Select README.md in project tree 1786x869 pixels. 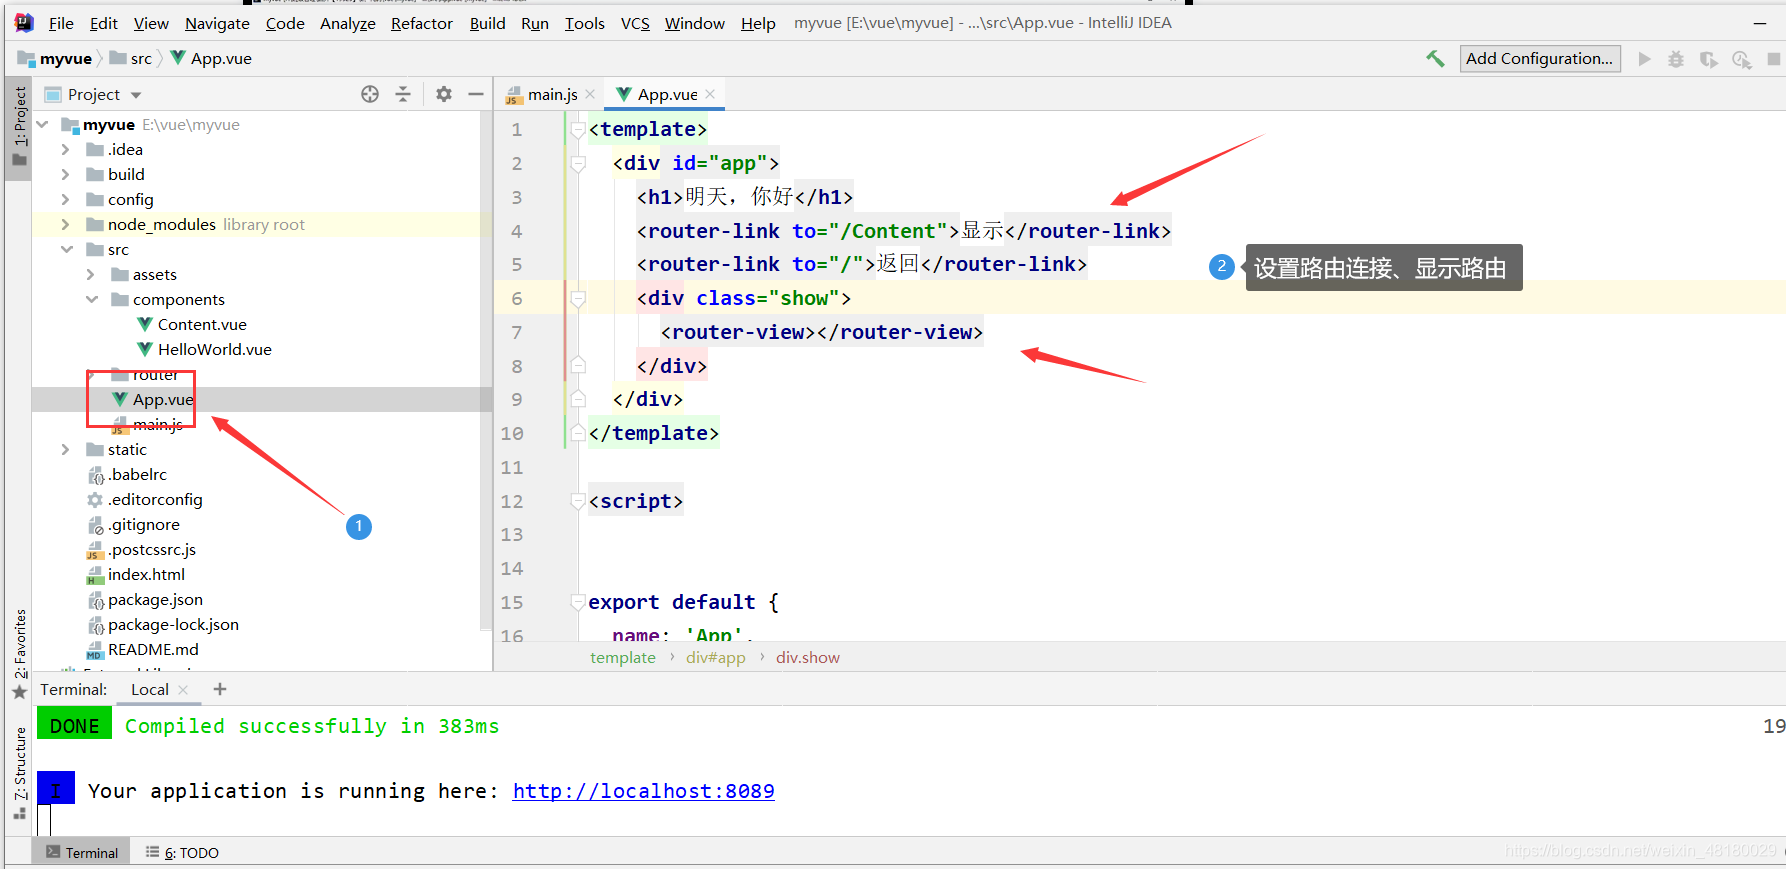tap(153, 650)
